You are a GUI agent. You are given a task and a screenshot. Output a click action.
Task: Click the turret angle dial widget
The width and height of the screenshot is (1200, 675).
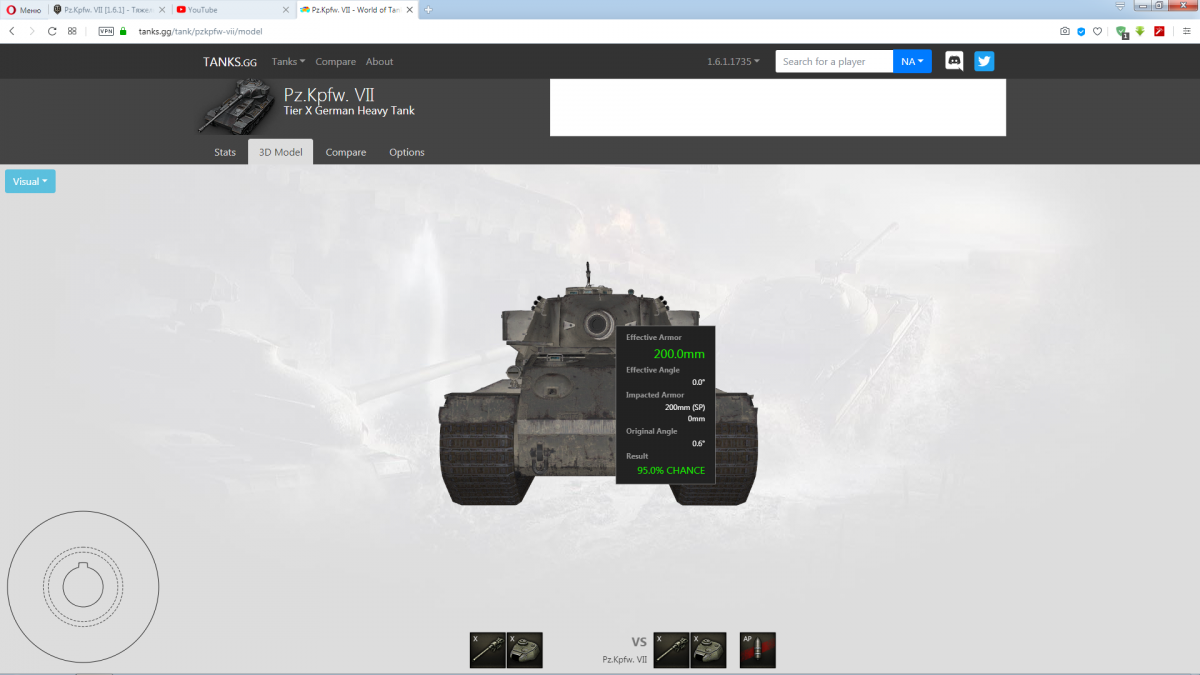click(x=83, y=586)
